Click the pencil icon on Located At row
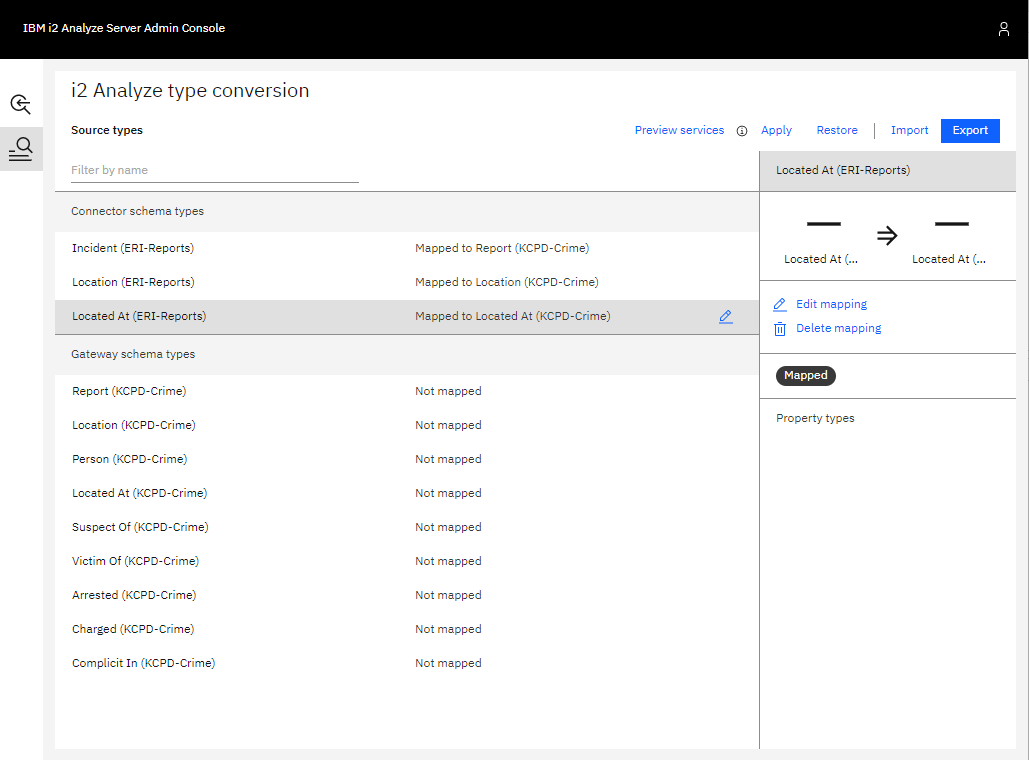This screenshot has height=760, width=1029. (726, 316)
